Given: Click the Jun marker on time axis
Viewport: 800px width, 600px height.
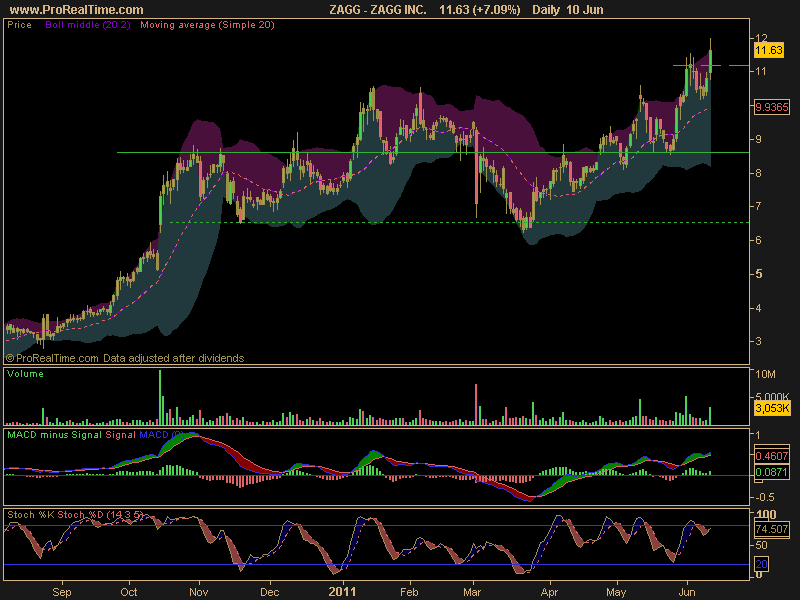Looking at the screenshot, I should pos(687,592).
